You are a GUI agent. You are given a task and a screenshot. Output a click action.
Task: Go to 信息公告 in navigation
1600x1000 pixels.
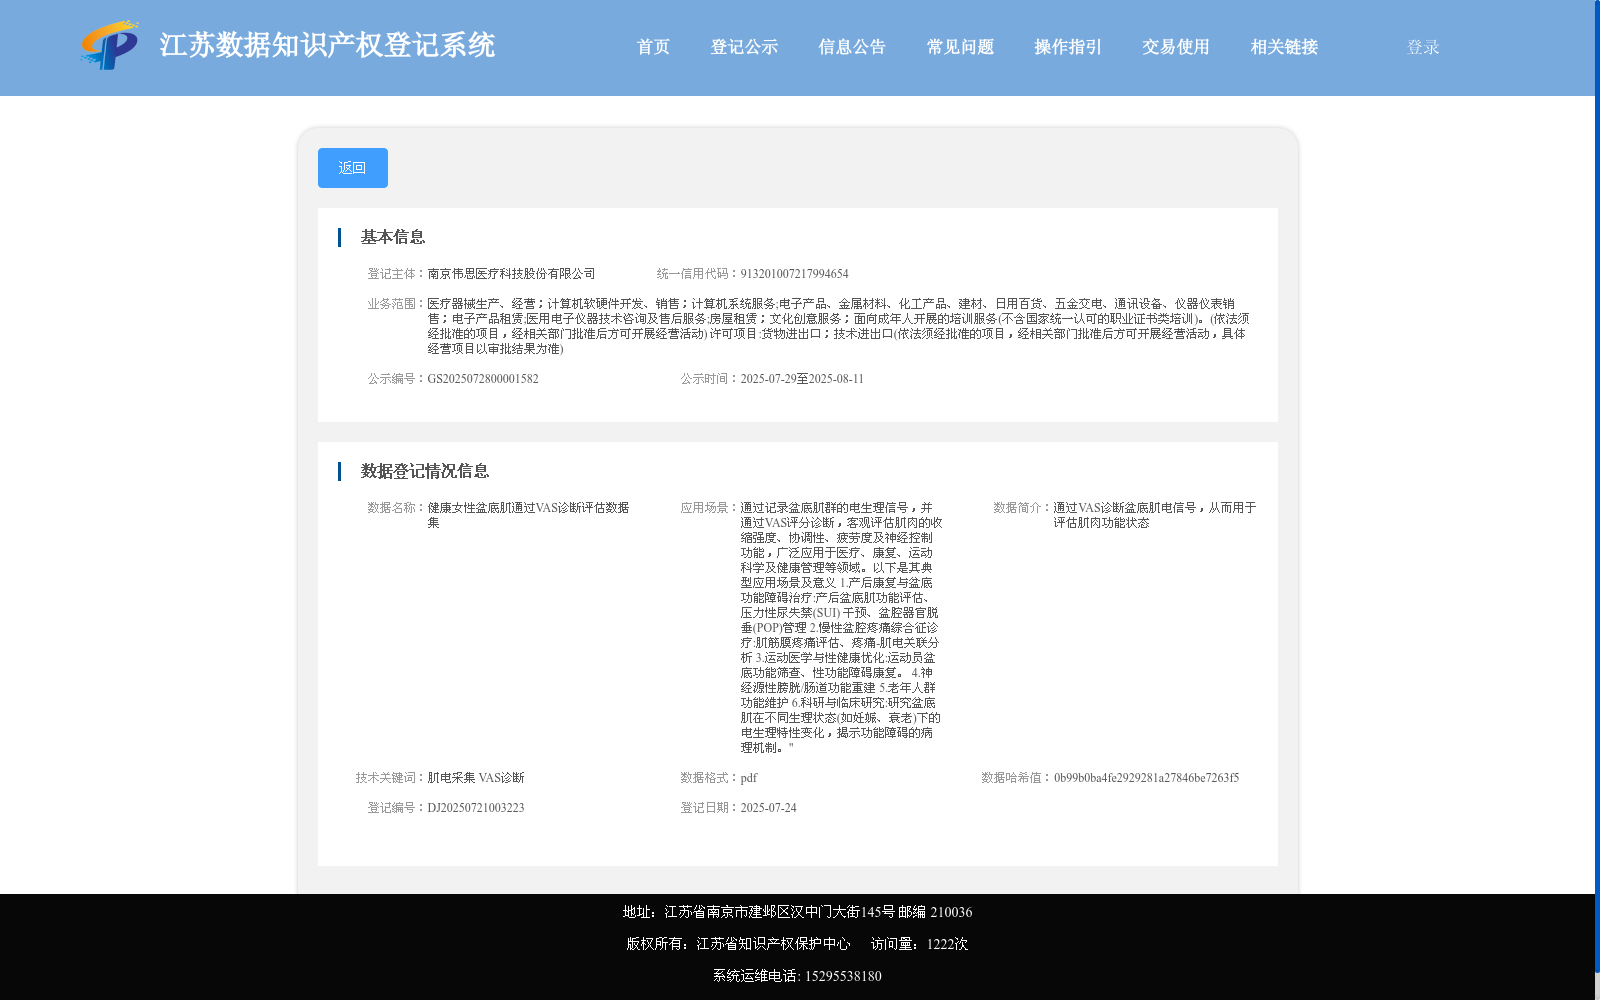click(852, 47)
